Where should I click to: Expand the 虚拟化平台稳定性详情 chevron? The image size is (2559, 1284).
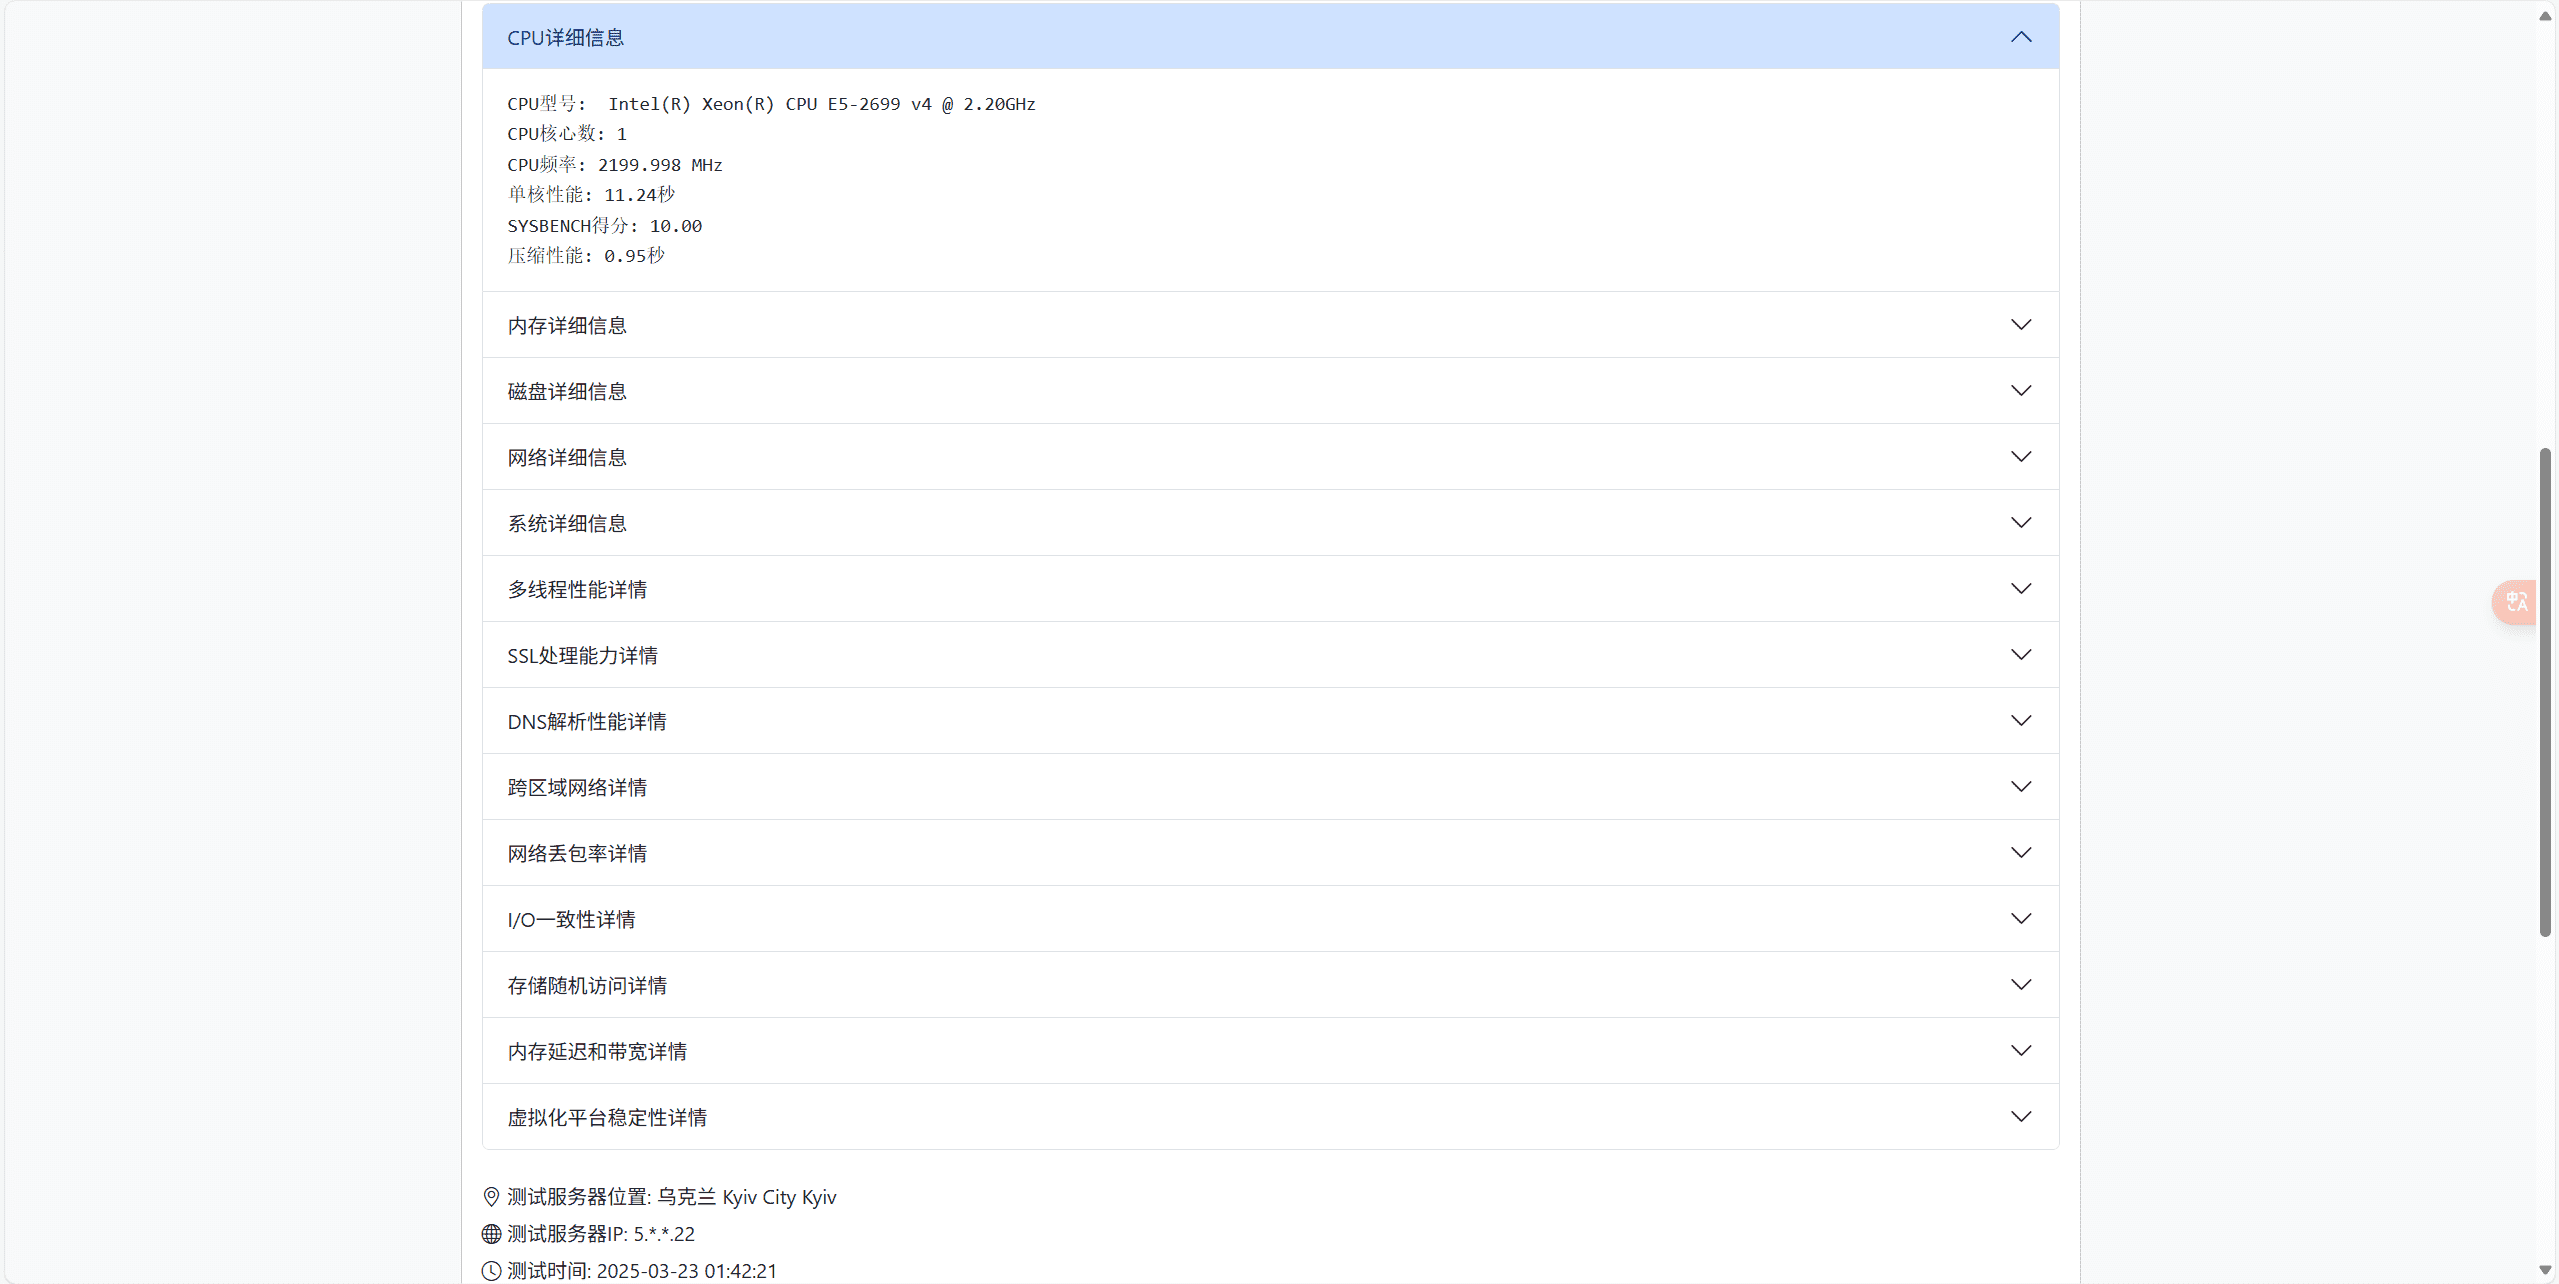pos(2021,1117)
